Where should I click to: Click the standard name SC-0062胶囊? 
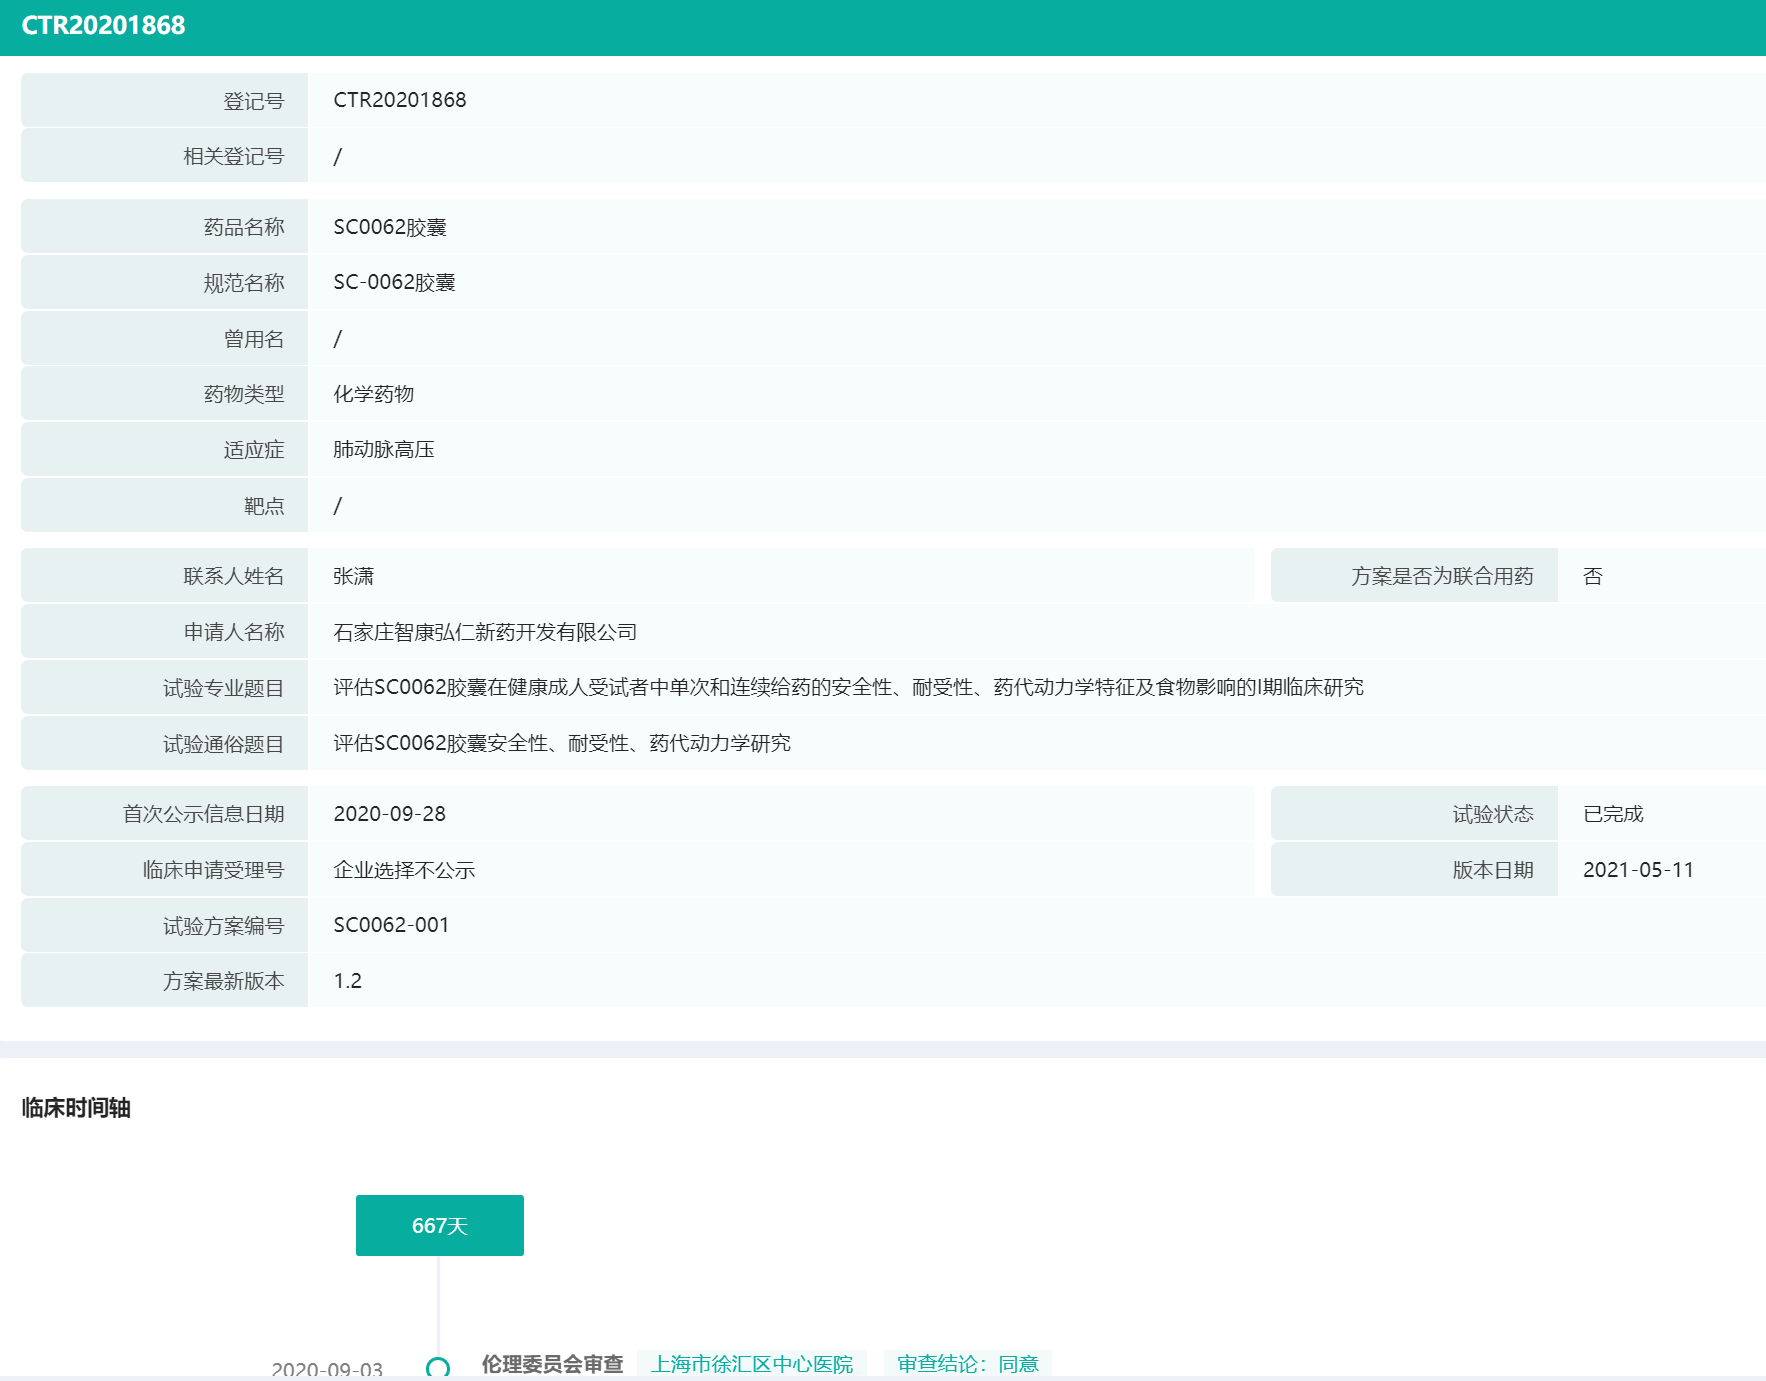(x=394, y=283)
